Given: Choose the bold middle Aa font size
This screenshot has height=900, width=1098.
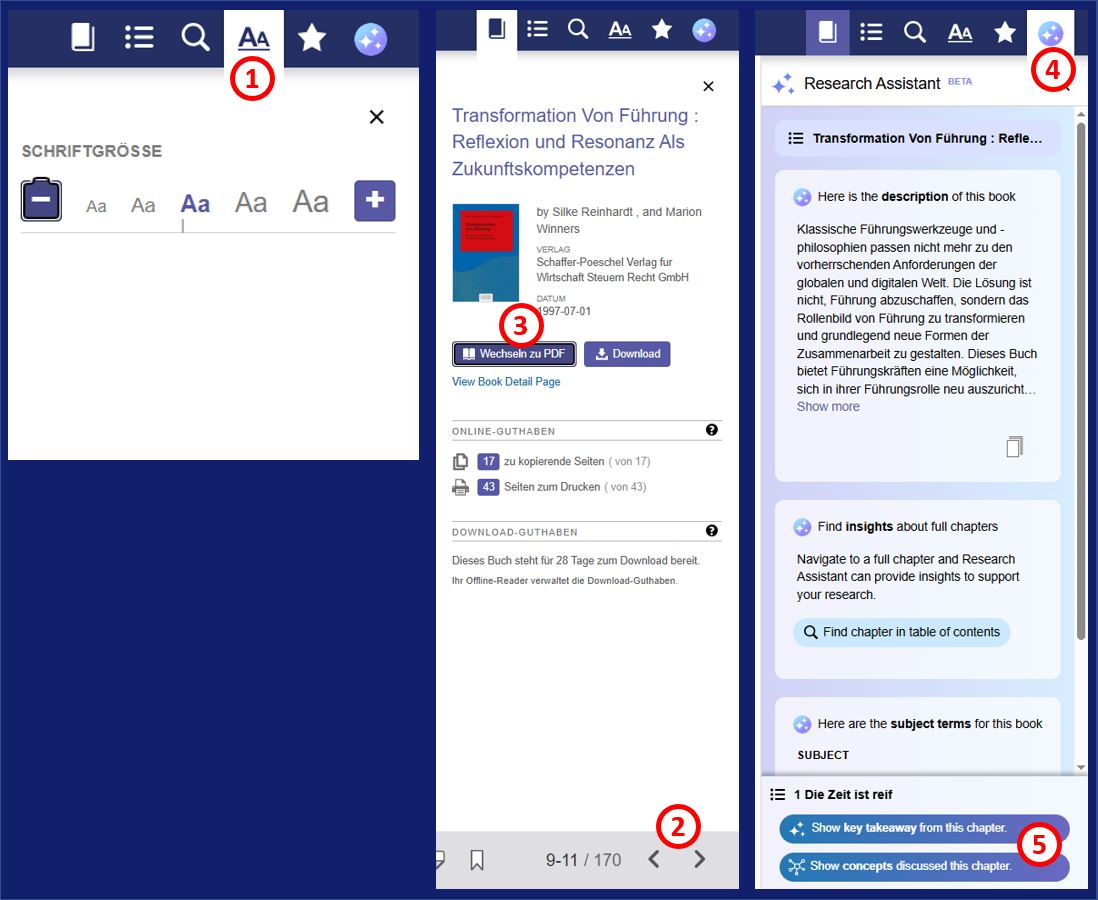Looking at the screenshot, I should [x=195, y=204].
